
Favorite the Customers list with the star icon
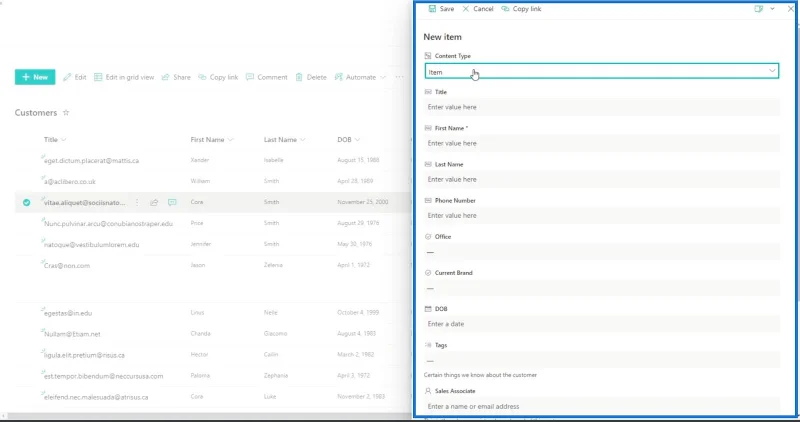(66, 113)
